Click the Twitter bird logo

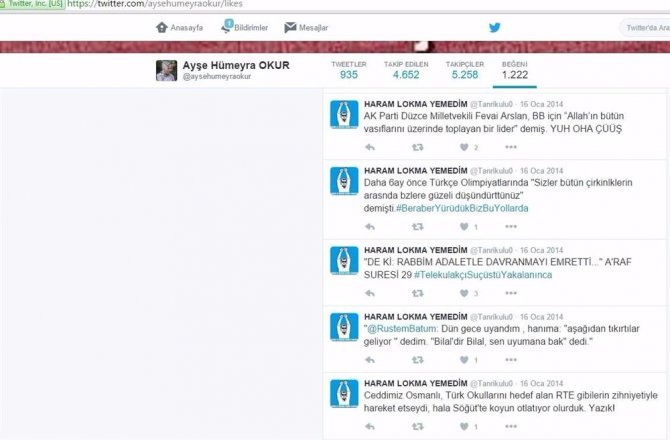[494, 27]
